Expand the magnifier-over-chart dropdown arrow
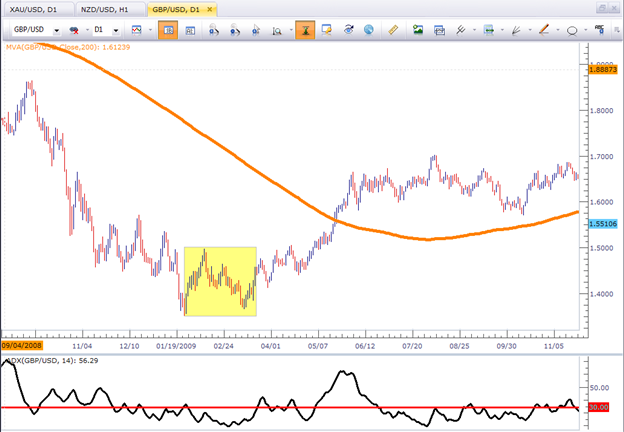This screenshot has width=624, height=432. click(291, 30)
